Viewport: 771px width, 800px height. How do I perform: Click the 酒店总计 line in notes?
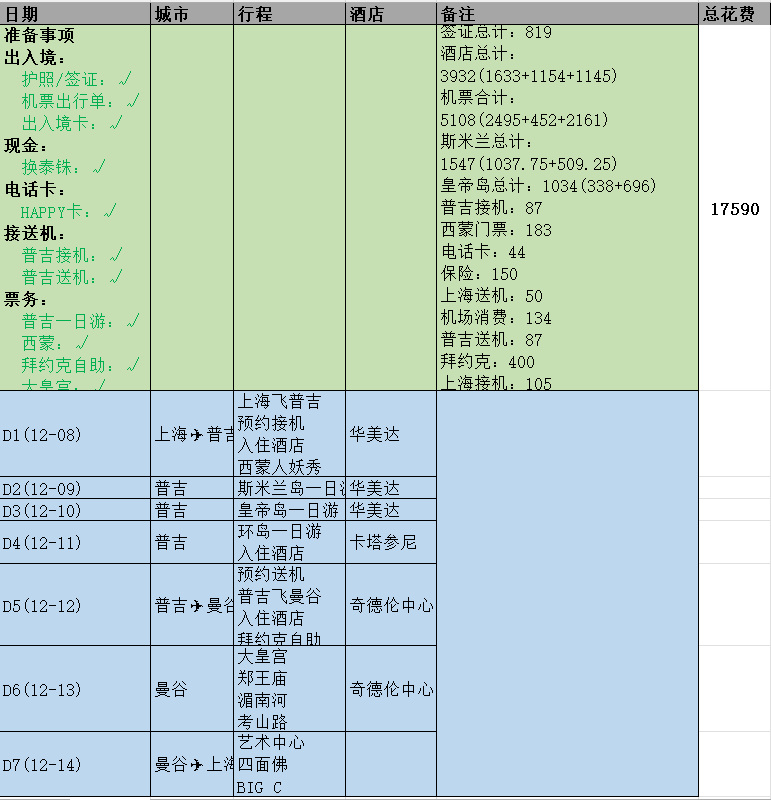click(x=529, y=65)
